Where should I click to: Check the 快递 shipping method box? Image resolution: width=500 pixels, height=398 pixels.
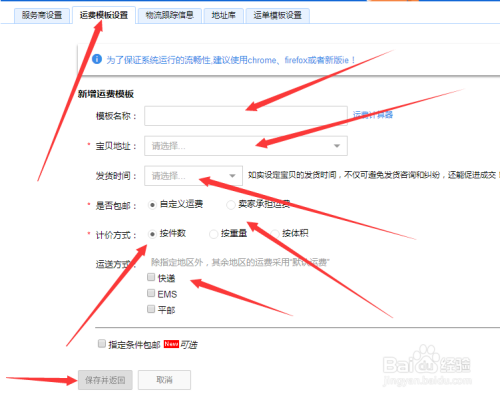click(x=151, y=277)
